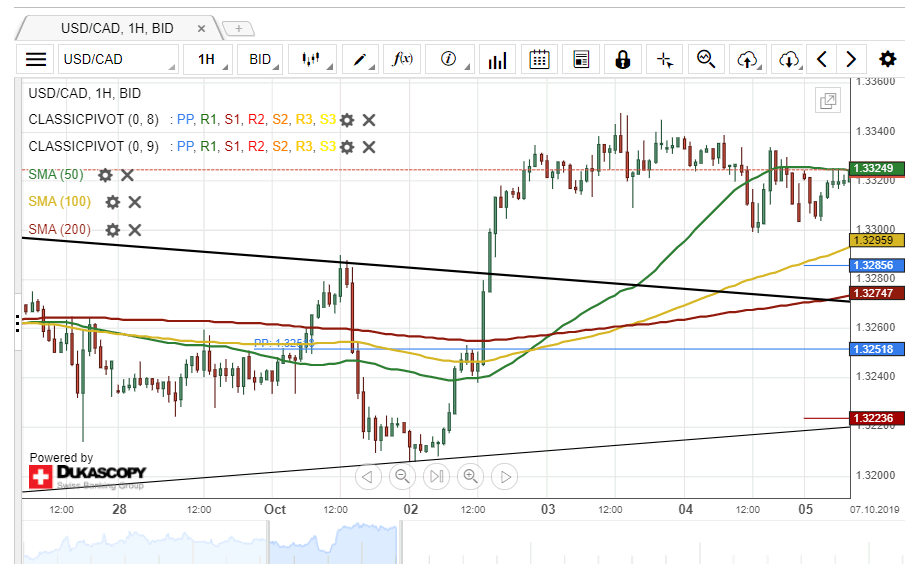Remove the SMA (200) indicator
The image size is (910, 575).
click(135, 230)
